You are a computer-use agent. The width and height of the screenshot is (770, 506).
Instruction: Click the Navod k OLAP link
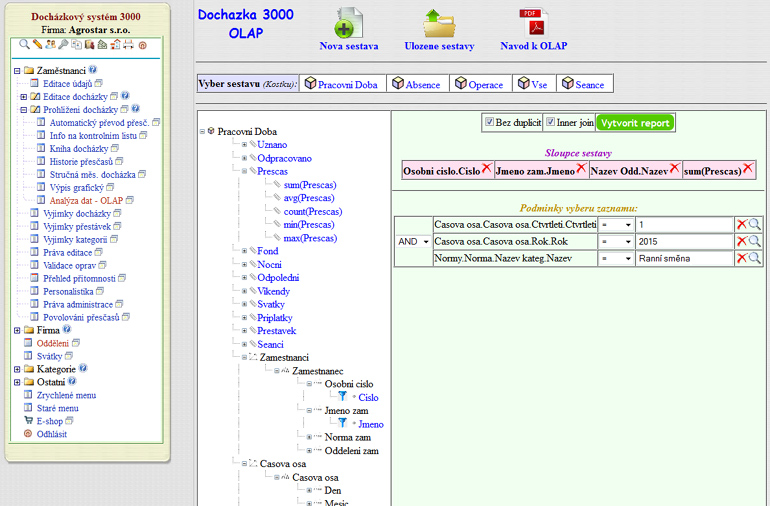coord(533,46)
